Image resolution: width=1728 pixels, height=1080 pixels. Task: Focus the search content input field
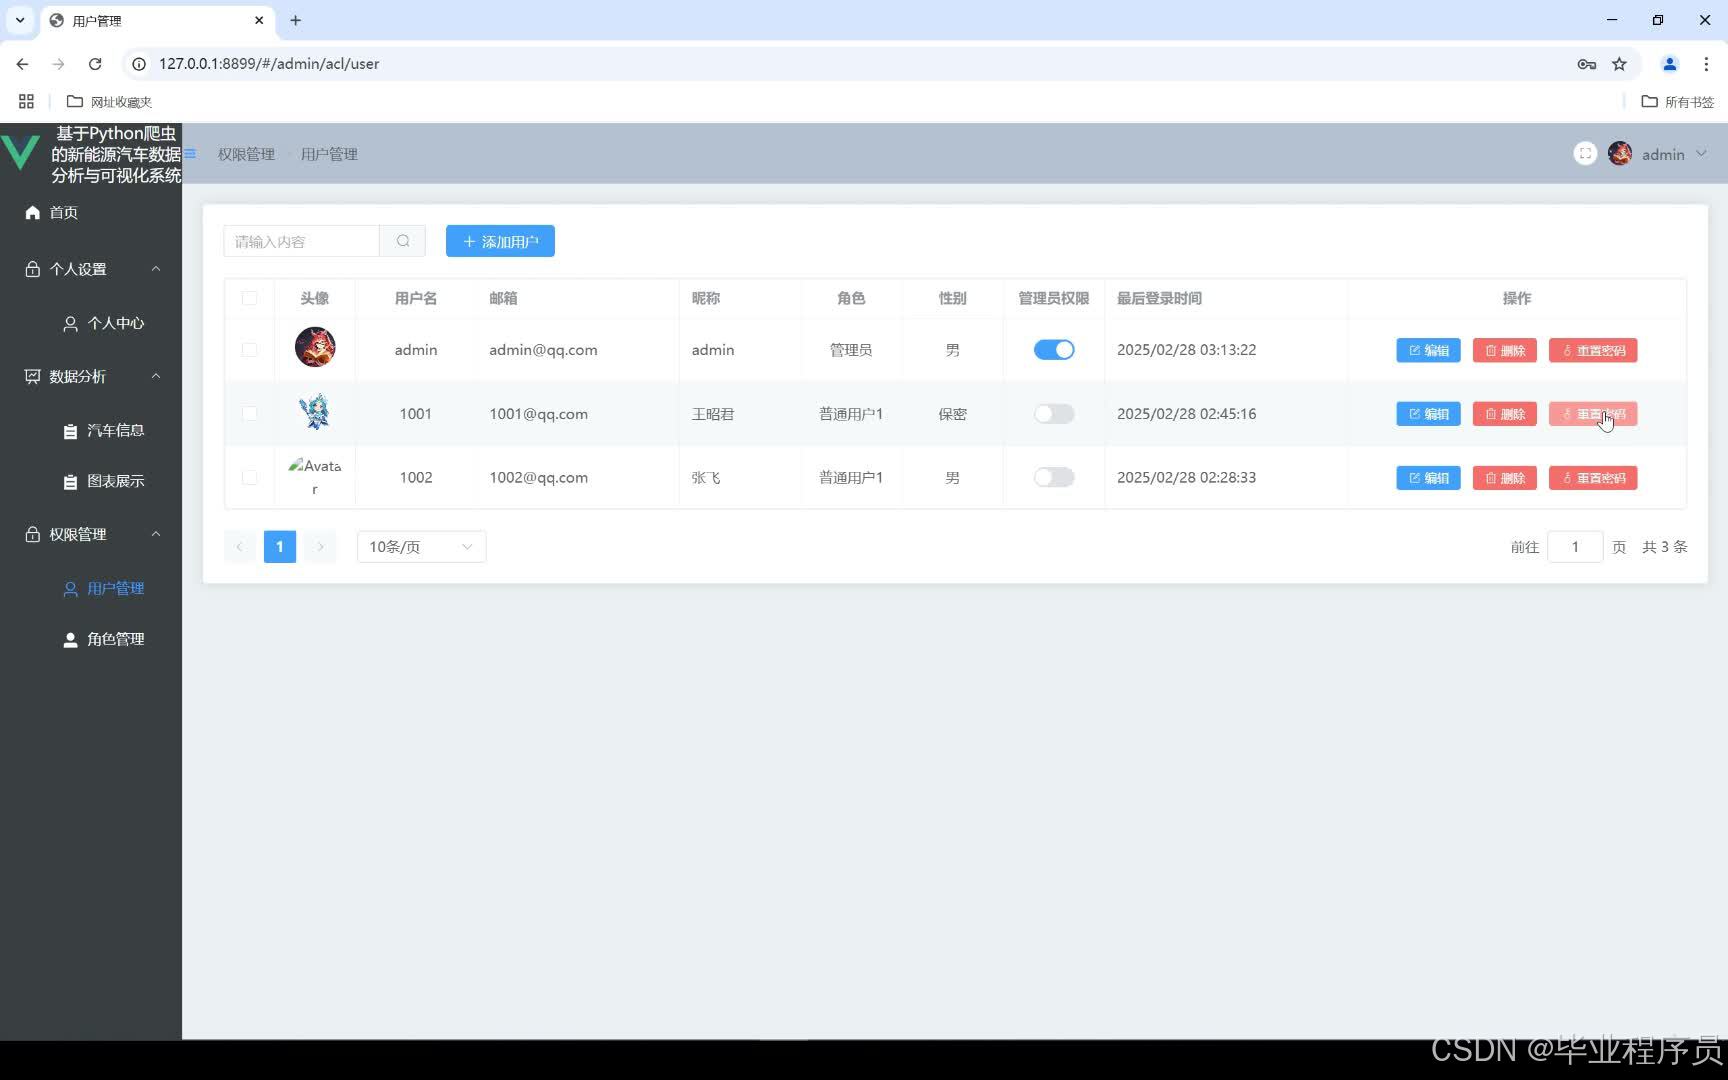click(302, 241)
